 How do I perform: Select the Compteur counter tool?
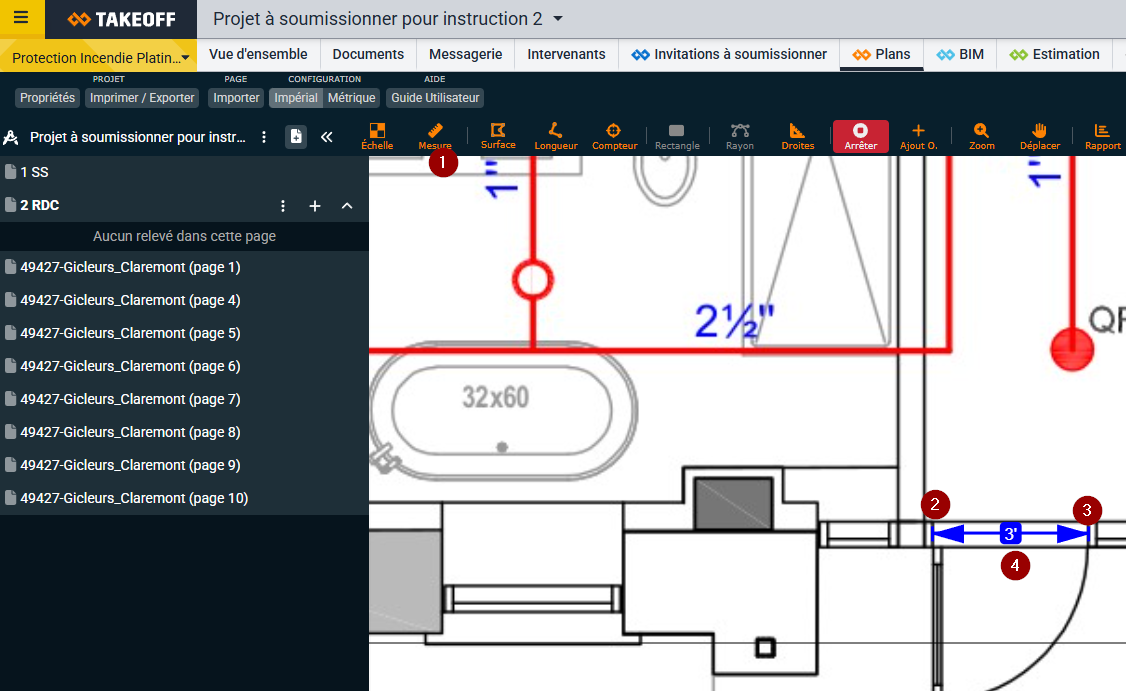pyautogui.click(x=614, y=136)
